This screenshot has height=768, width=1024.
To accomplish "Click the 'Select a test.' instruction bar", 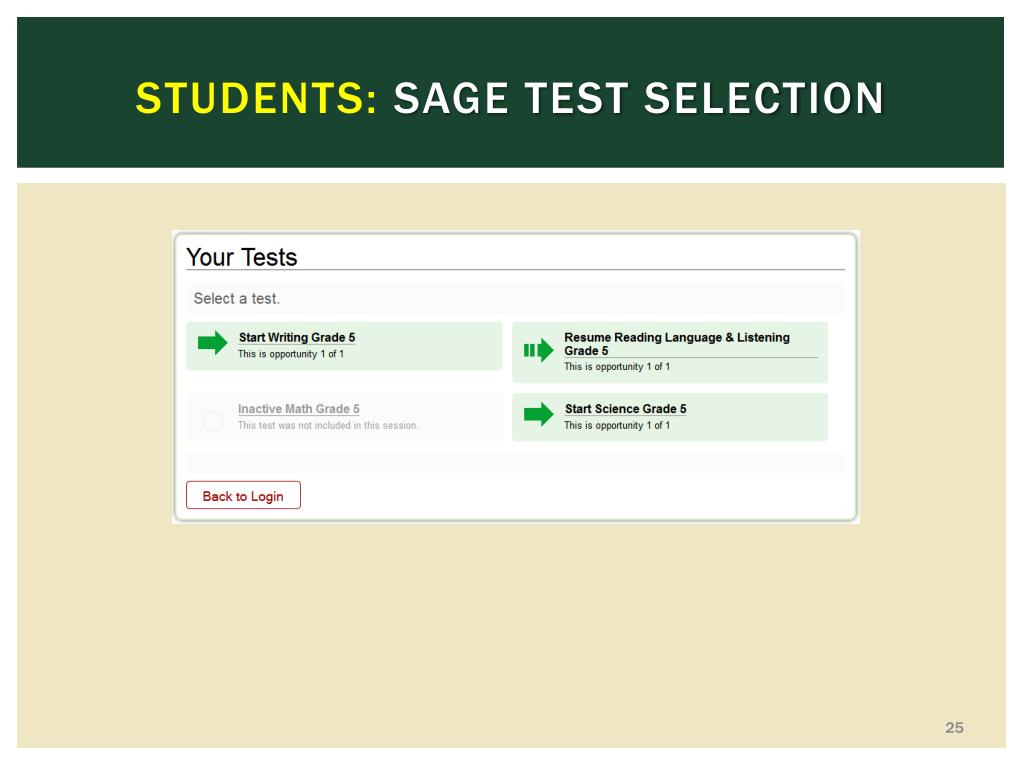I will coord(515,298).
